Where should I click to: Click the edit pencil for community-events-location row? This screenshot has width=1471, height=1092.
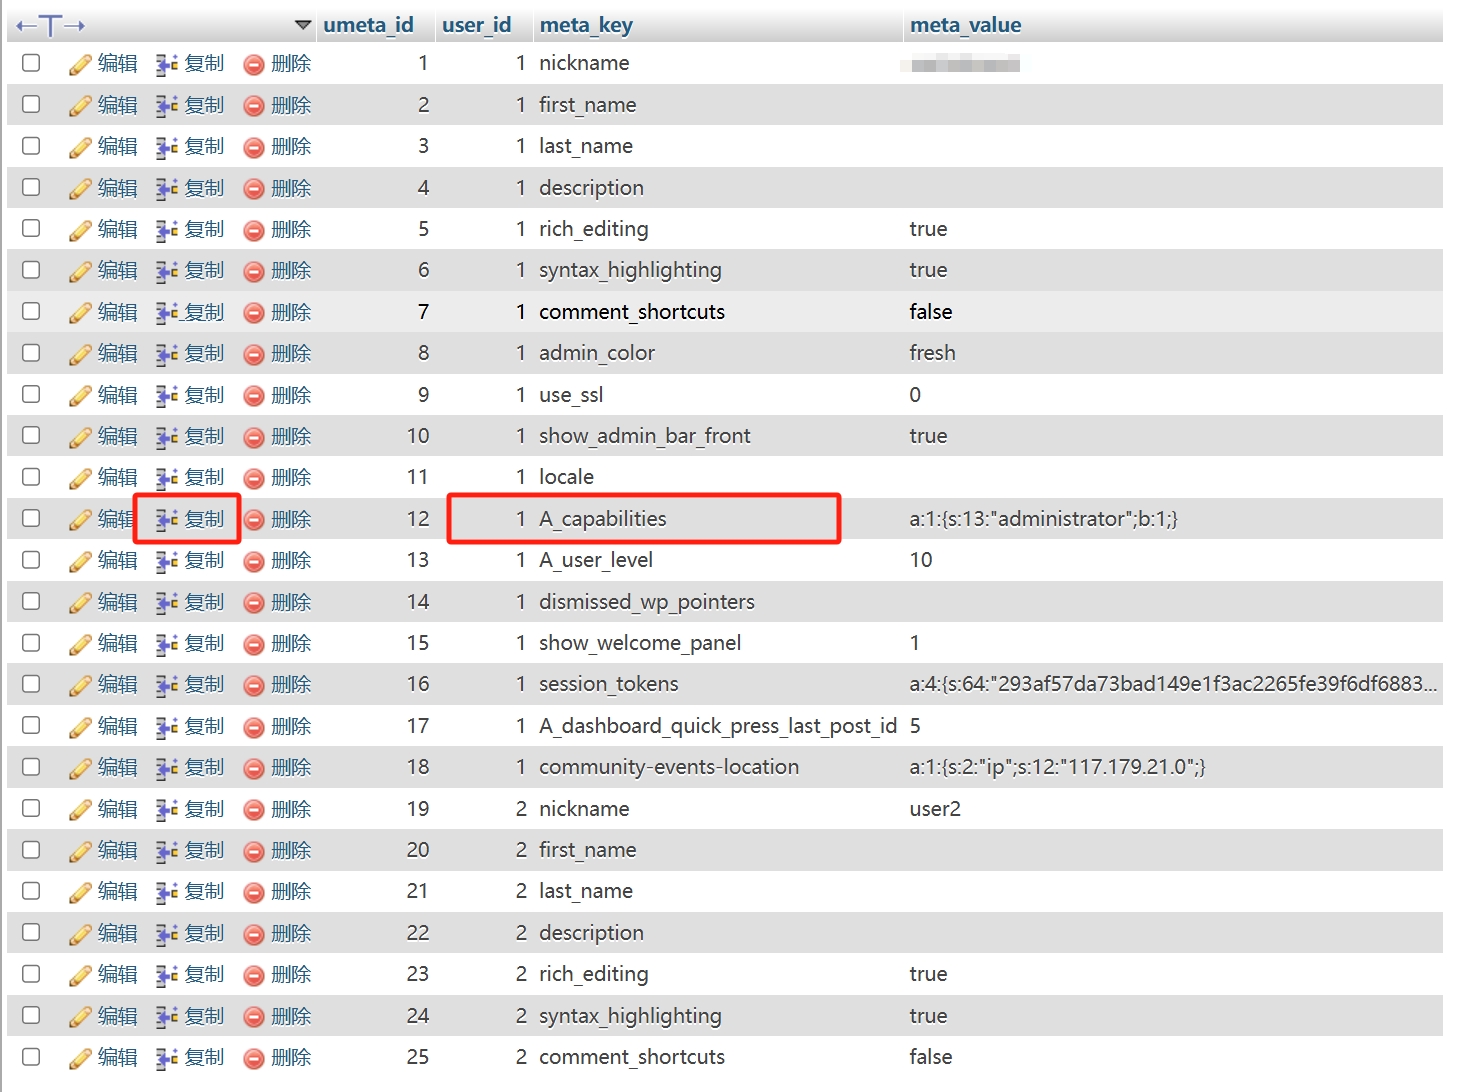coord(80,769)
